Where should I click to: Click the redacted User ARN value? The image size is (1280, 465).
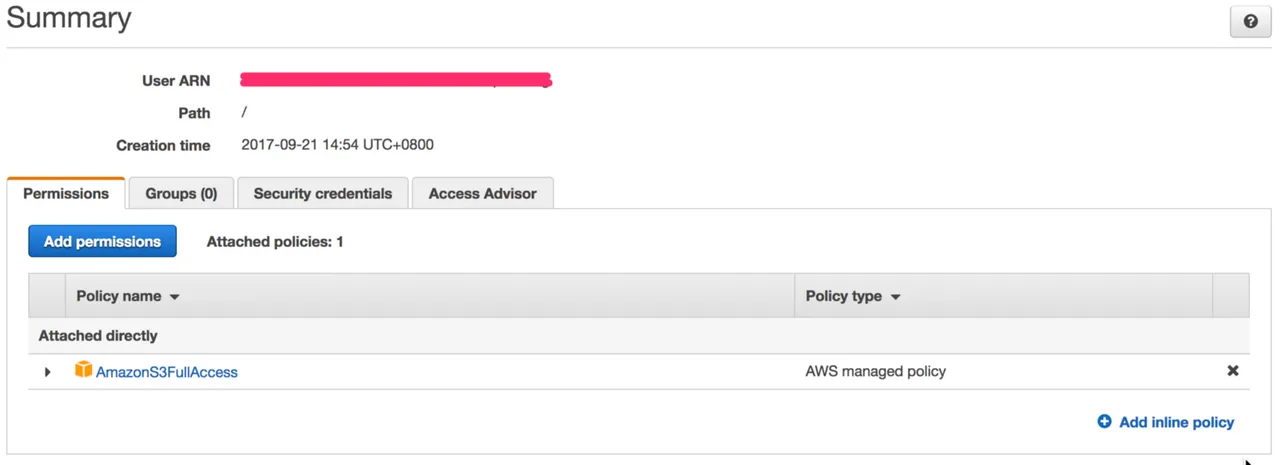[397, 80]
